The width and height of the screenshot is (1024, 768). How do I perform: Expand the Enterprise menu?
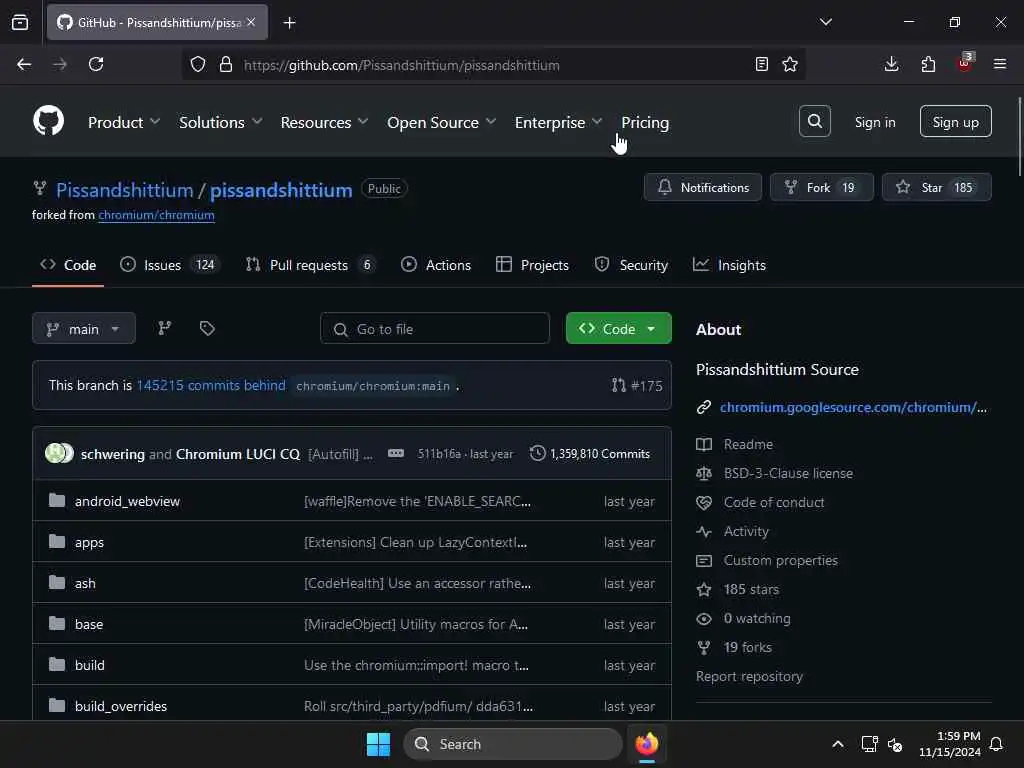click(x=558, y=122)
